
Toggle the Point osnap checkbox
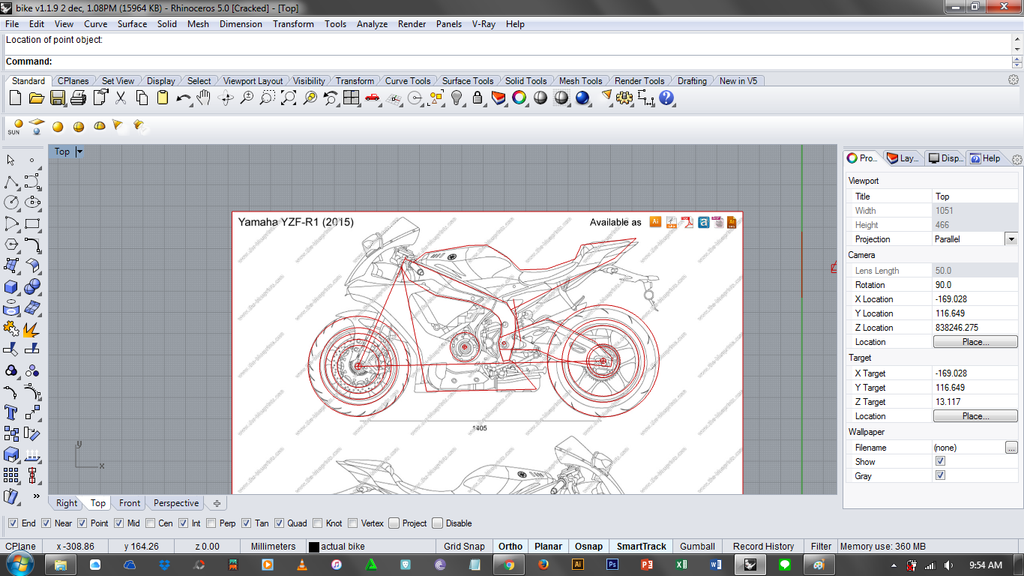pos(82,523)
